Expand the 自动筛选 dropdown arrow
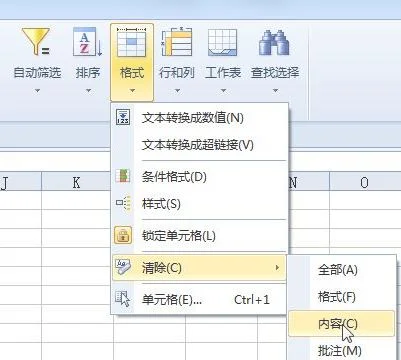The height and width of the screenshot is (360, 401). pos(37,90)
